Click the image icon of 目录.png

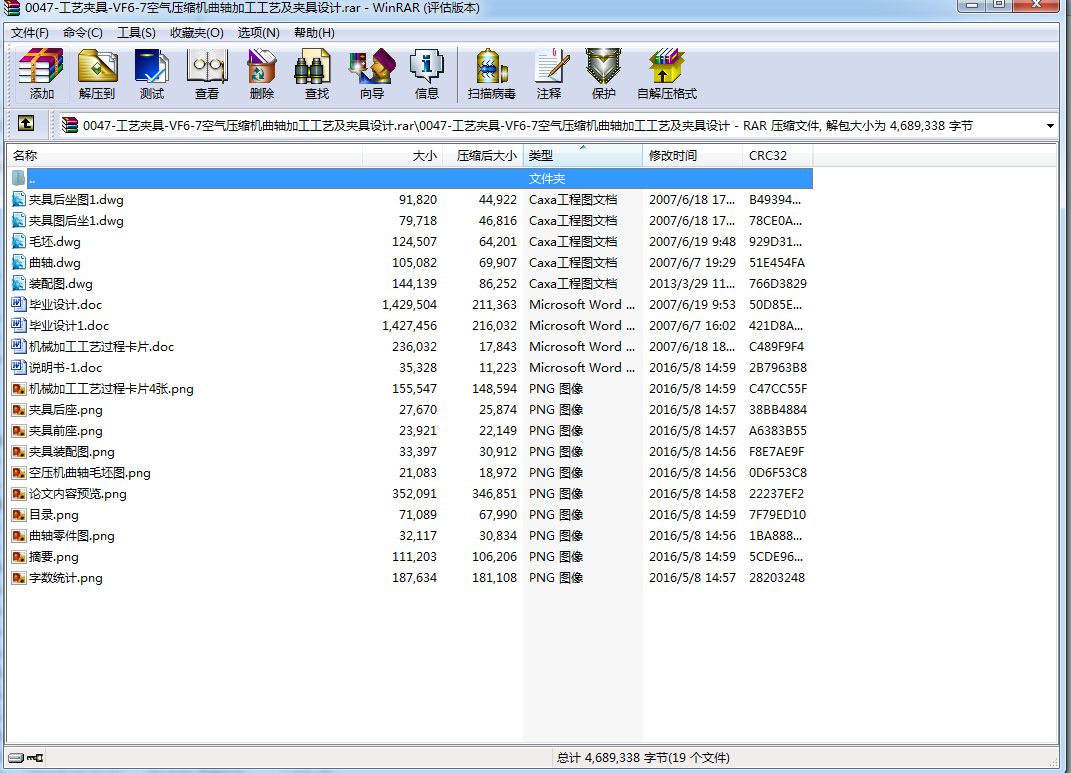[18, 515]
